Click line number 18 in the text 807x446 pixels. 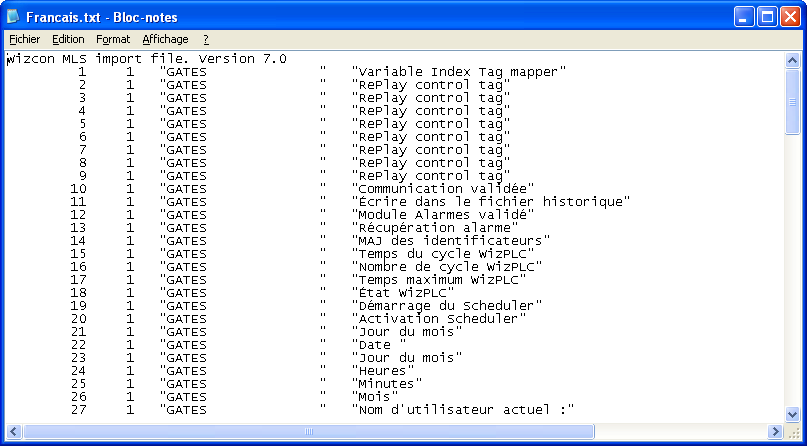[78, 293]
